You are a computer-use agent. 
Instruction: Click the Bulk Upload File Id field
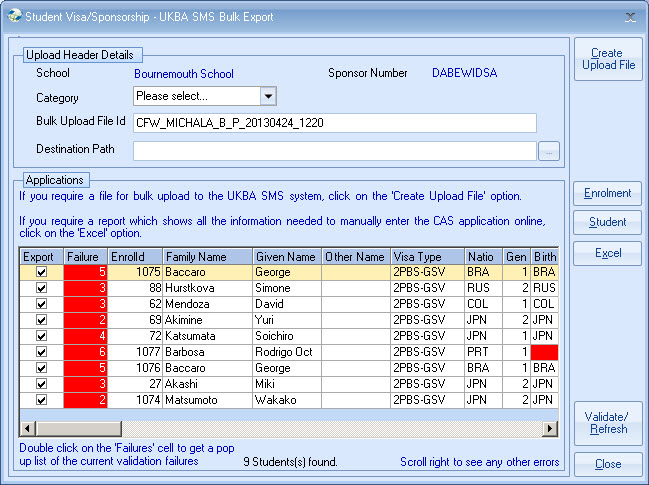click(x=334, y=123)
